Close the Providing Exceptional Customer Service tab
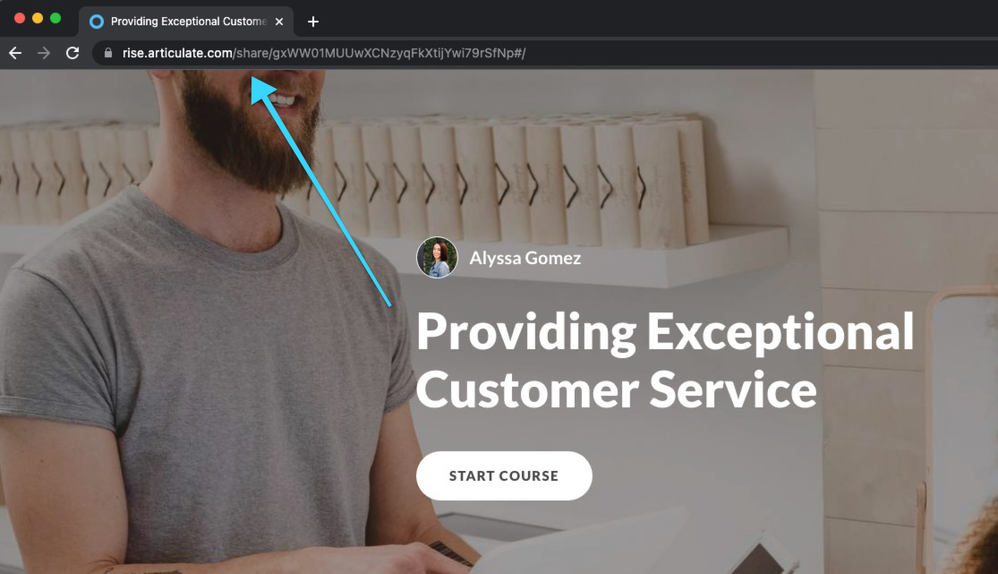Image resolution: width=998 pixels, height=574 pixels. pos(279,22)
